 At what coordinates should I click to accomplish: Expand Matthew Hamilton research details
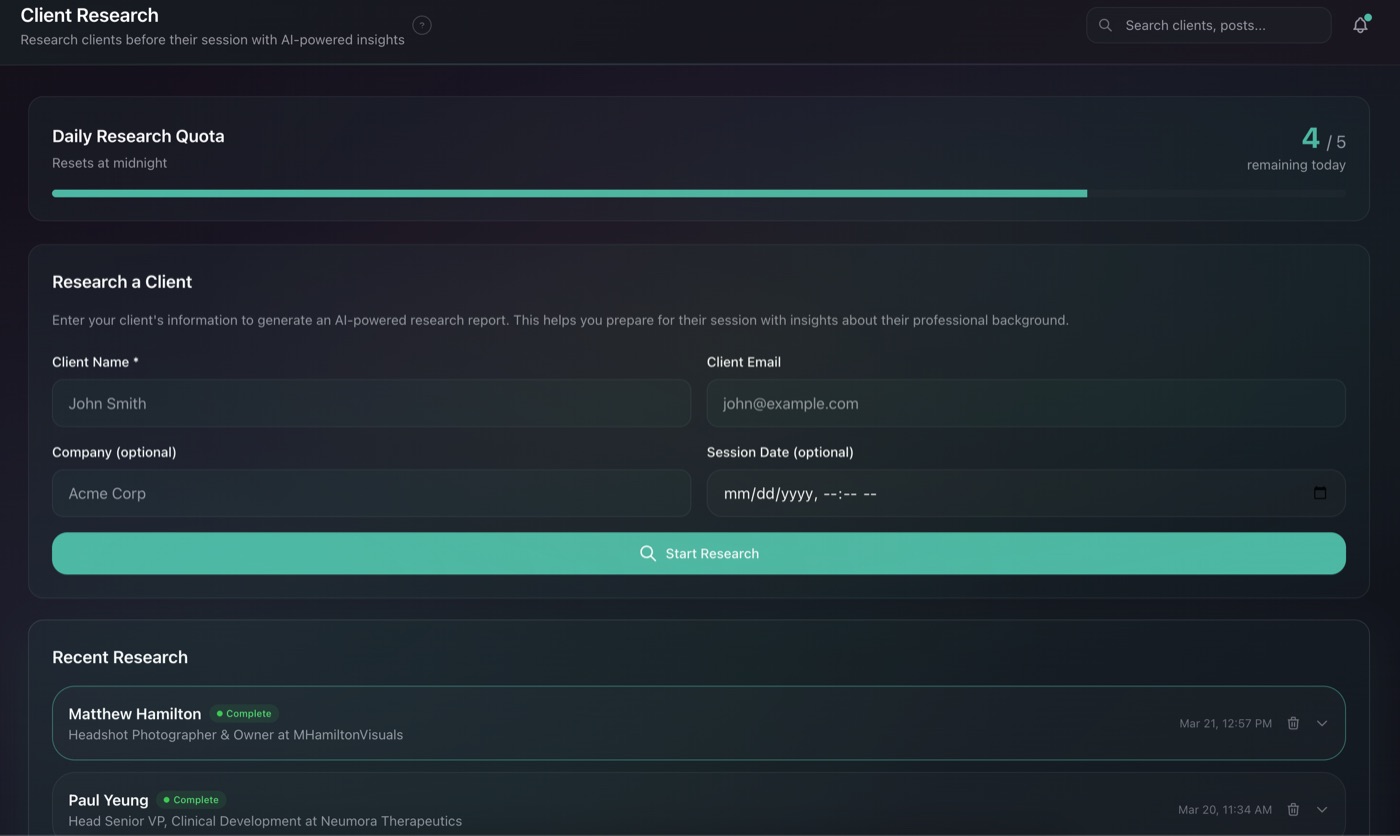[1322, 723]
